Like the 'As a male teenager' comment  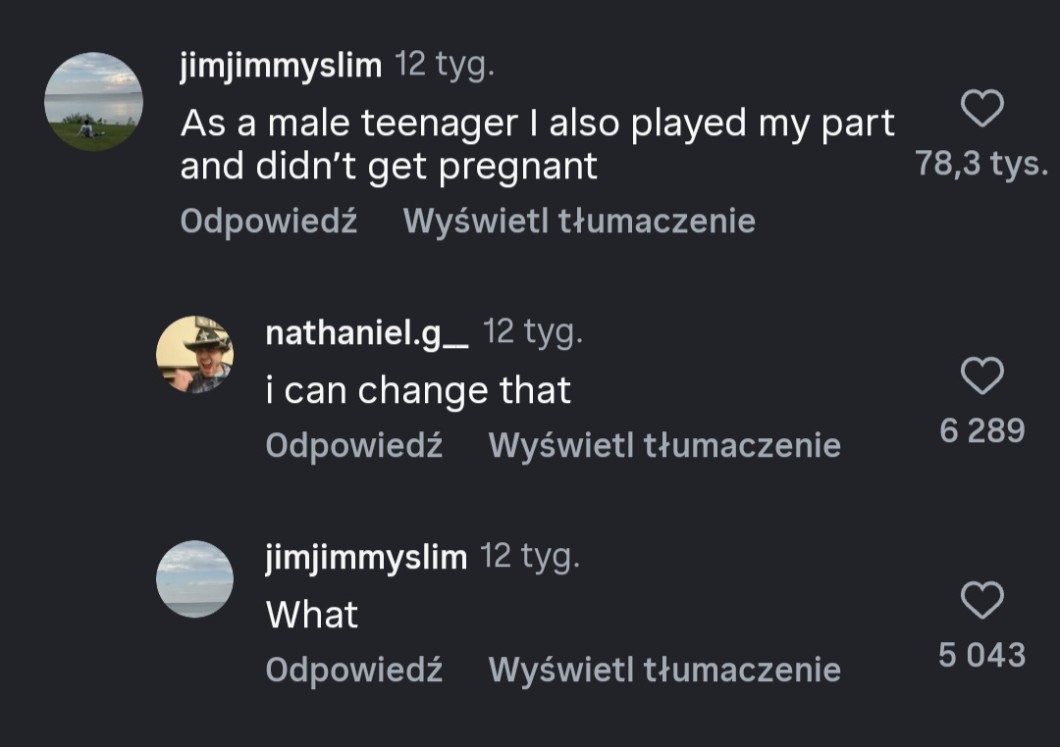tap(982, 108)
